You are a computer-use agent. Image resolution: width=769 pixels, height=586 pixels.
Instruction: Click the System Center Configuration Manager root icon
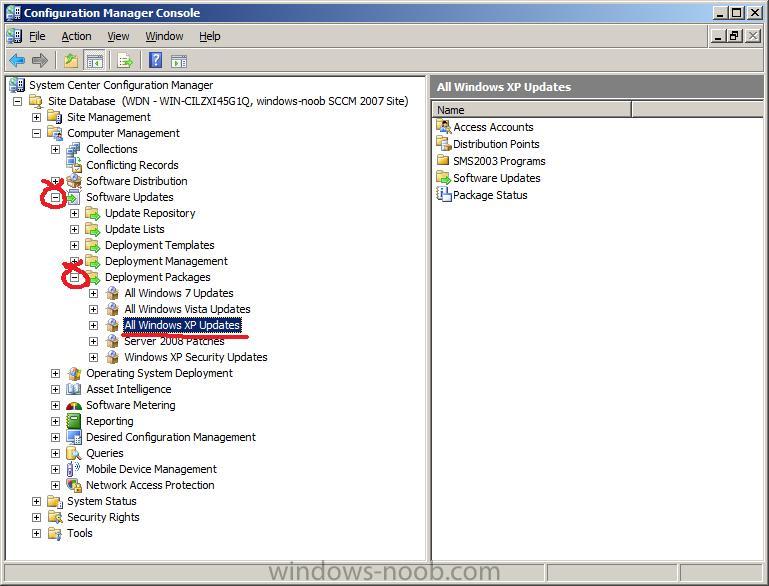coord(17,85)
